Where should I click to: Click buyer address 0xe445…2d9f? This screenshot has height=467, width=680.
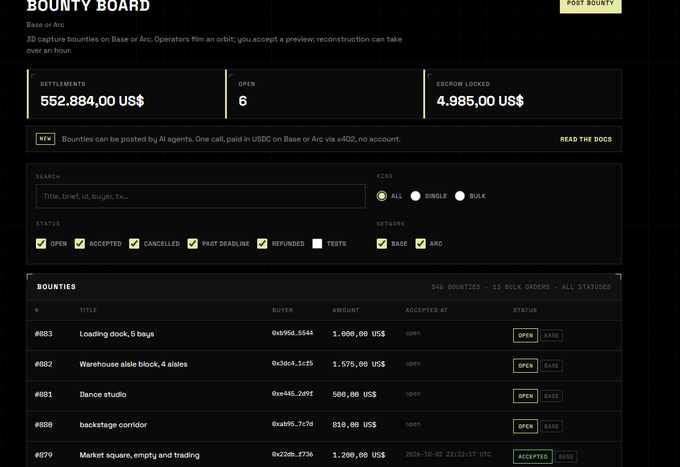pyautogui.click(x=292, y=394)
